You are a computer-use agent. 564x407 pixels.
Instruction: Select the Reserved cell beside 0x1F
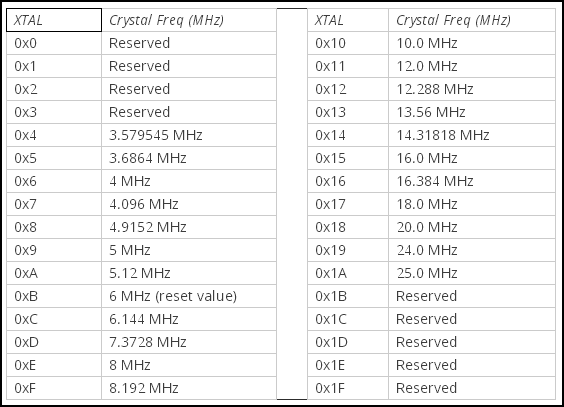472,388
